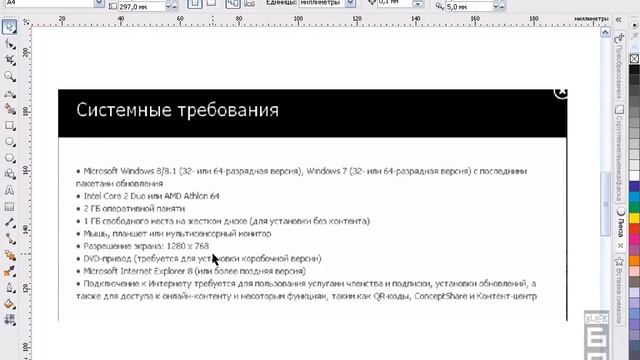Select the Text tool
The image size is (640, 360).
click(x=9, y=190)
